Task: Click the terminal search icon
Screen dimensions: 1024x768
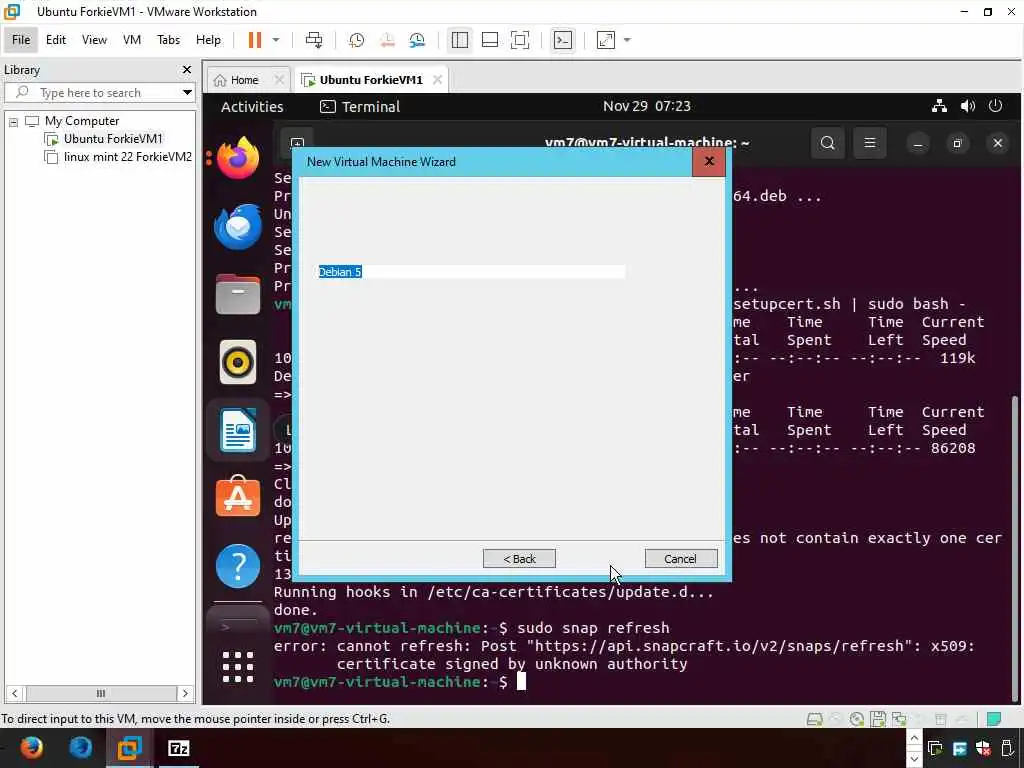Action: pyautogui.click(x=827, y=143)
